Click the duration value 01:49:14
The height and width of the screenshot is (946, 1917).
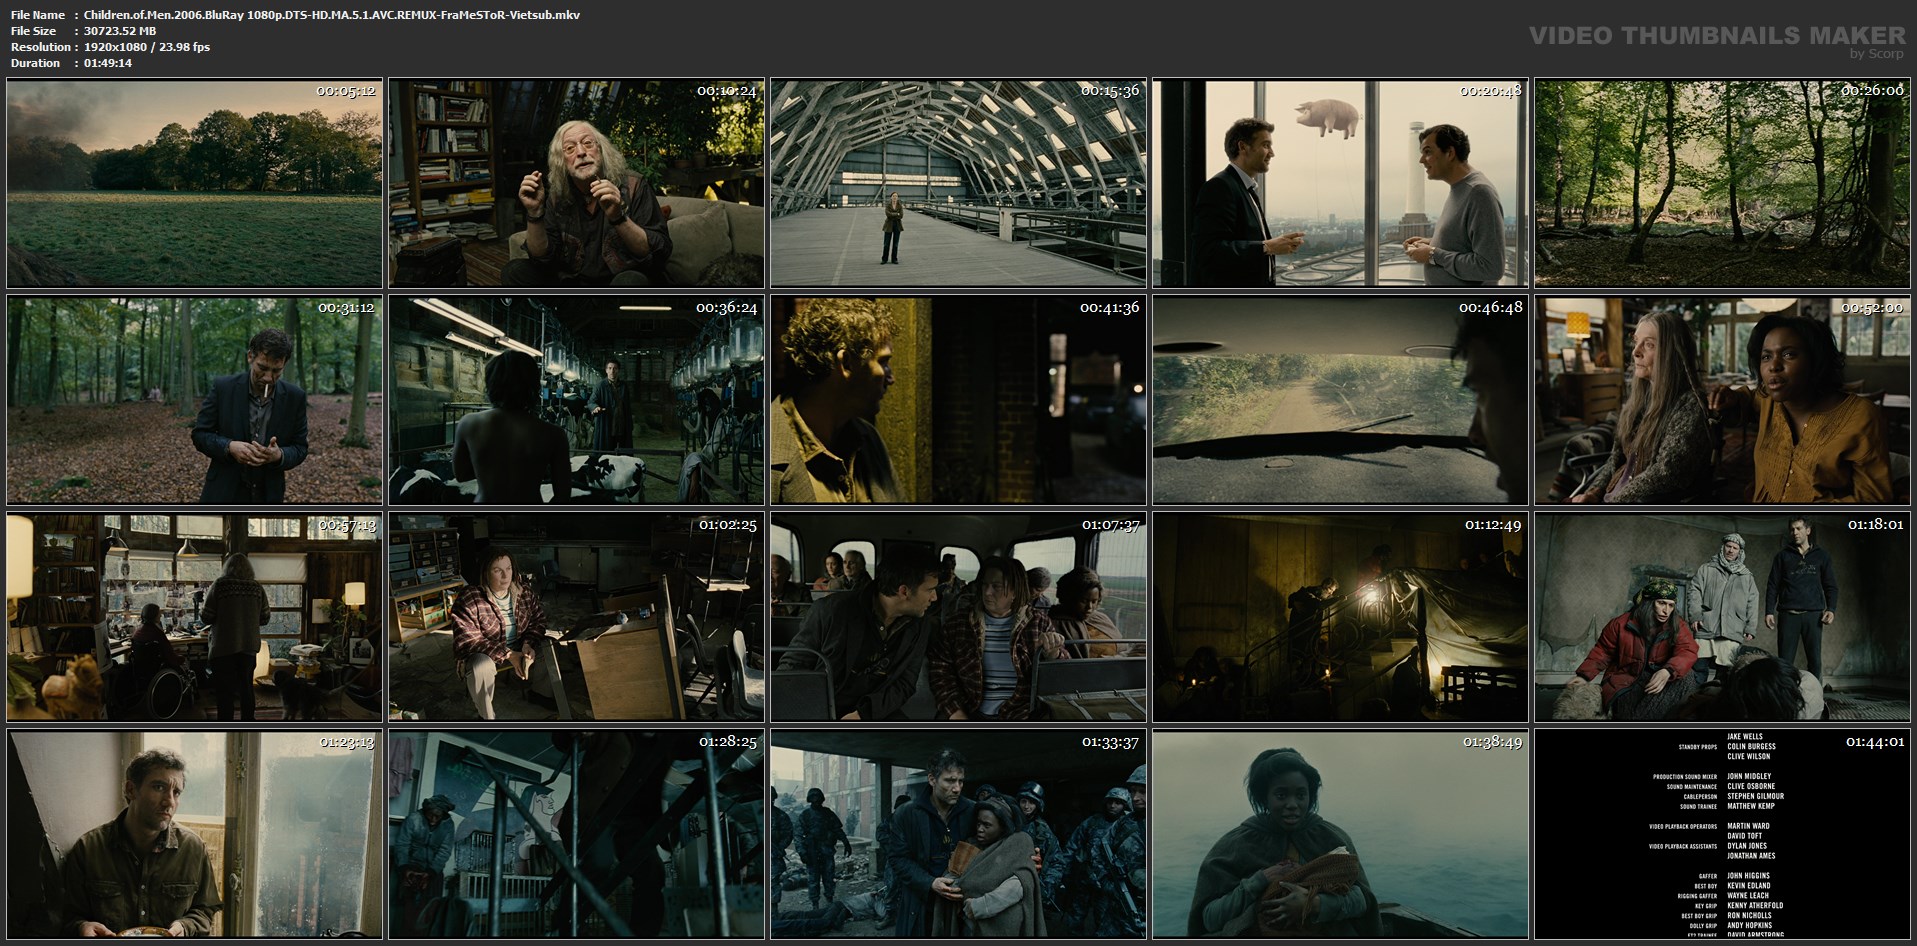pos(108,63)
